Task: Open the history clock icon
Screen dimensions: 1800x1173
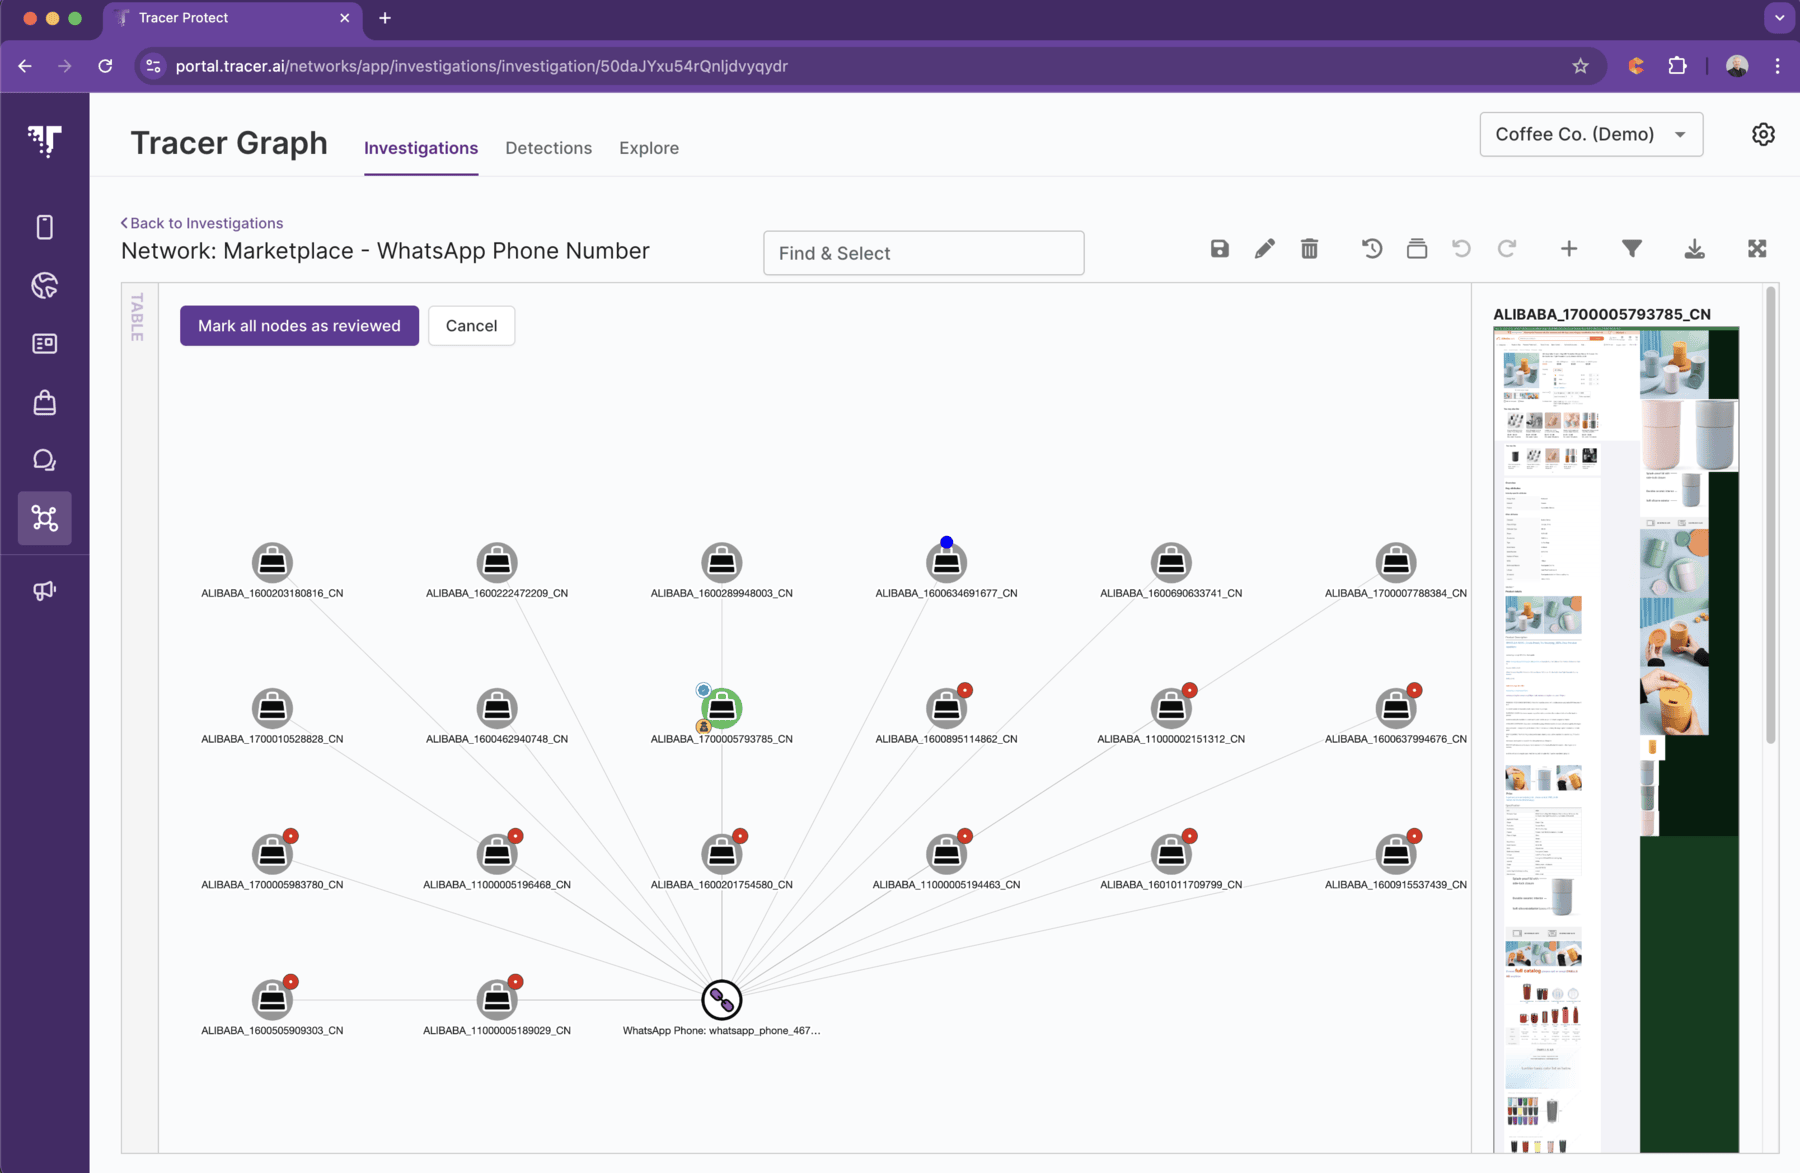Action: pyautogui.click(x=1372, y=249)
